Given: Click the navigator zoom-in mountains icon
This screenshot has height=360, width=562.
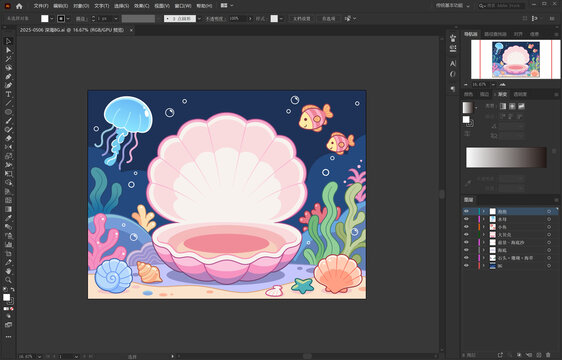Looking at the screenshot, I should pyautogui.click(x=503, y=85).
